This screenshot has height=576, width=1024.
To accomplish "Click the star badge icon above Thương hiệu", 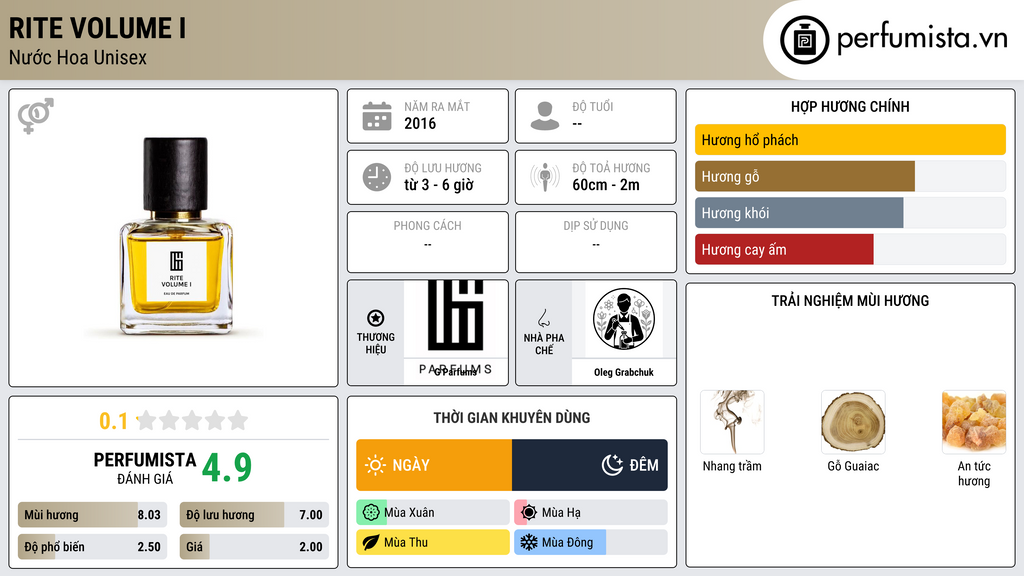I will (x=376, y=318).
